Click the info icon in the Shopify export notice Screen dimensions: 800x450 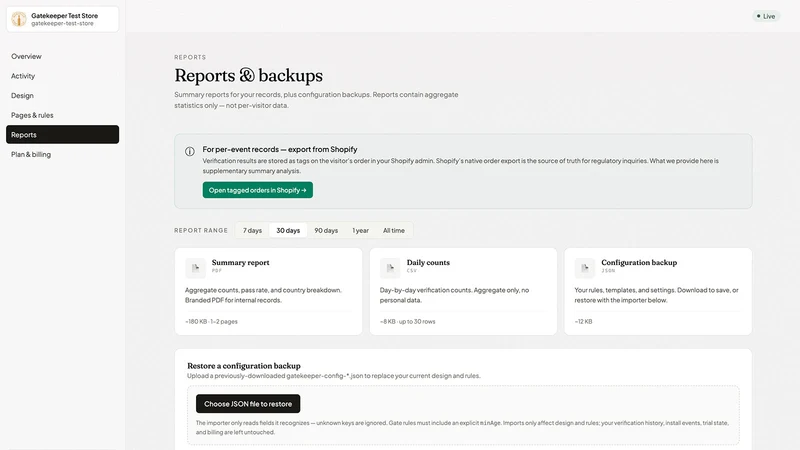point(190,151)
